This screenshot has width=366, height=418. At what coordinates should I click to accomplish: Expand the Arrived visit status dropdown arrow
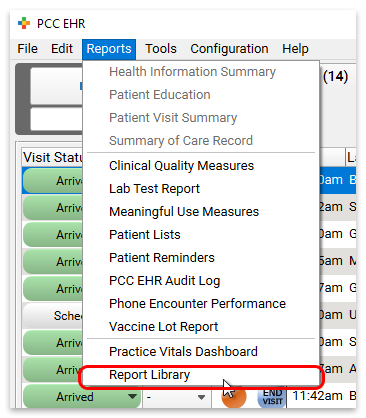pos(132,397)
